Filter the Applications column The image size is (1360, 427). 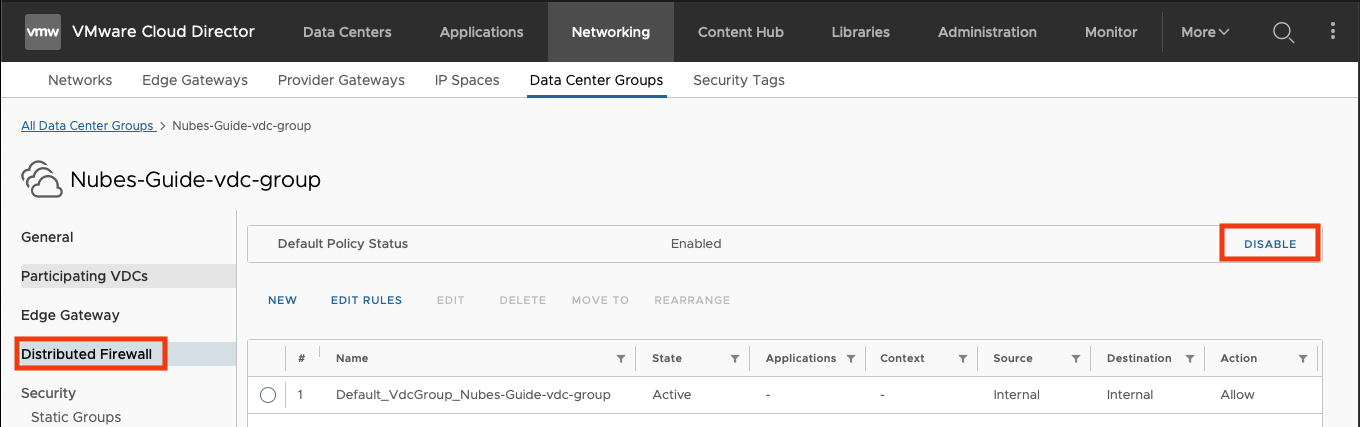[851, 358]
